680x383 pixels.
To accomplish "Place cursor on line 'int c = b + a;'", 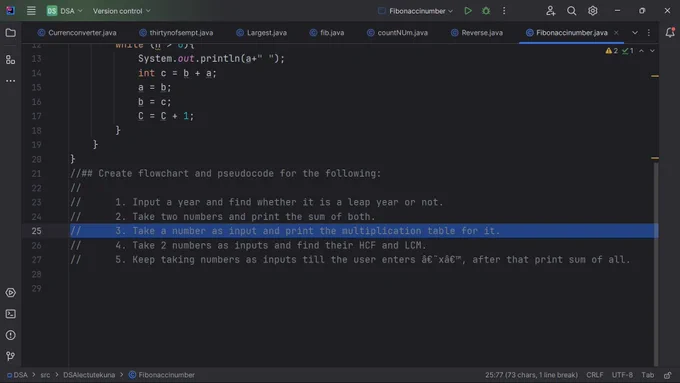I will click(177, 73).
